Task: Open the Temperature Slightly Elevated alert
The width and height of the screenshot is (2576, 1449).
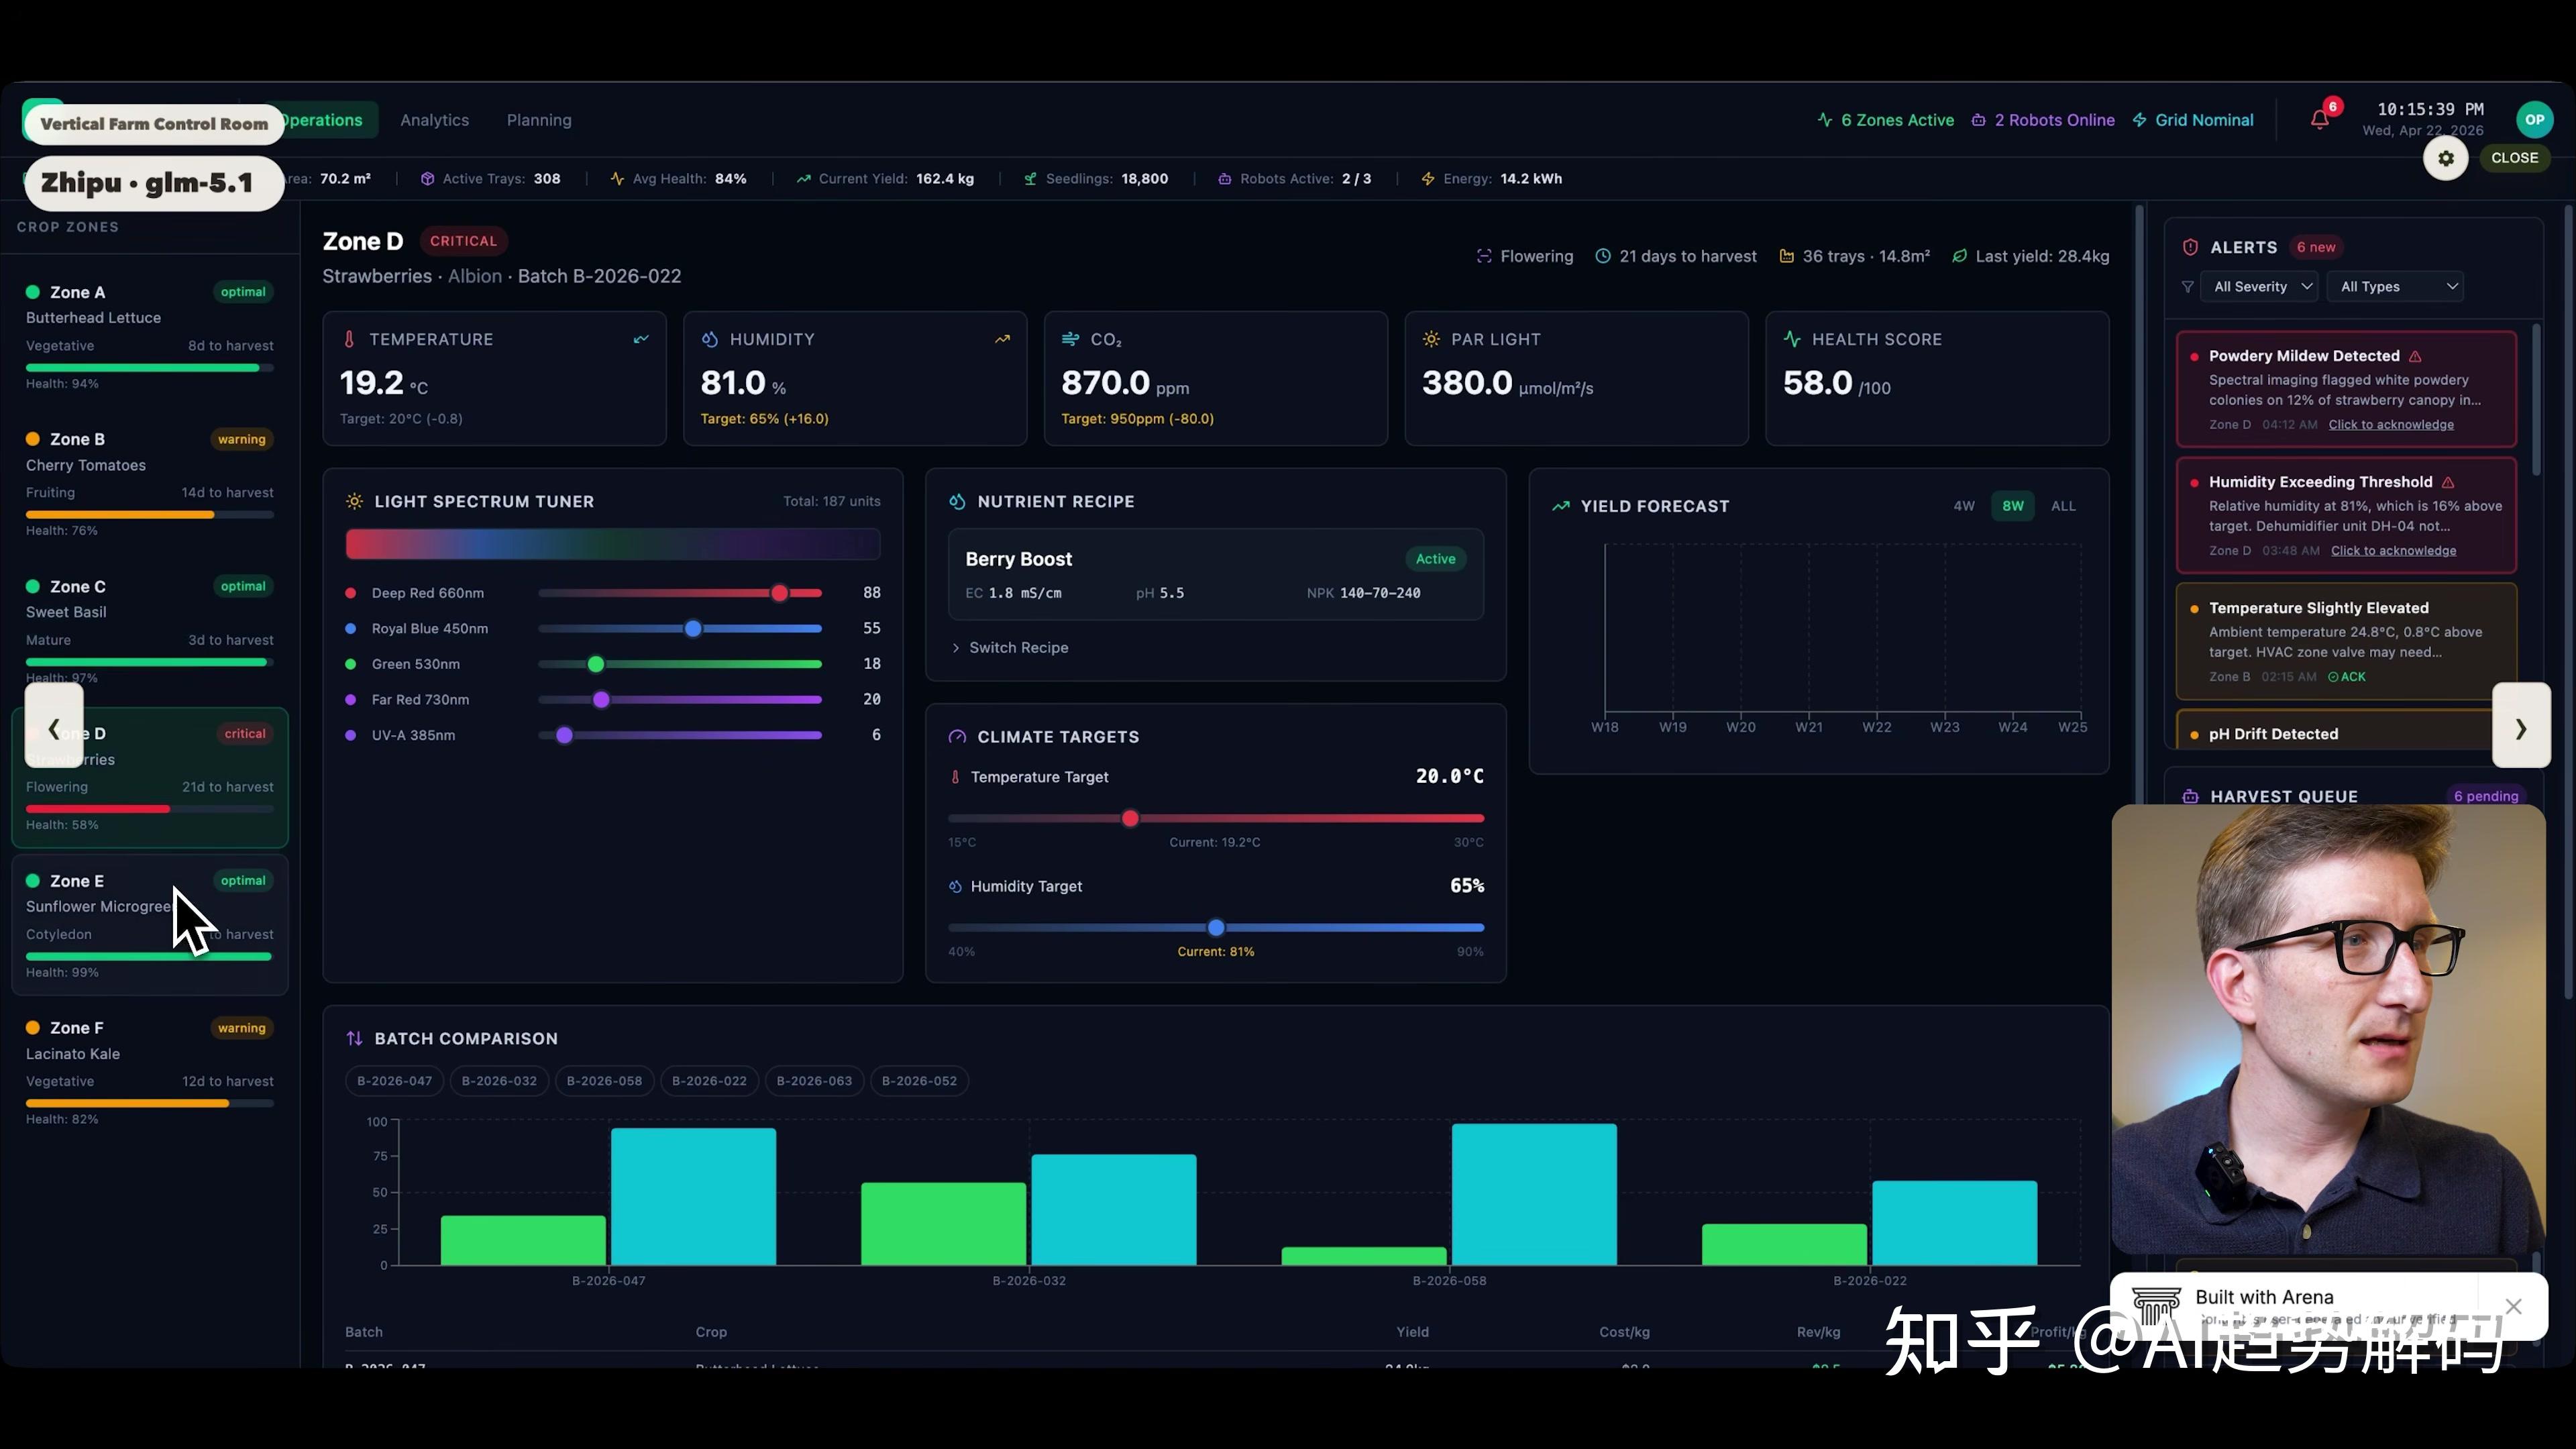Action: point(2346,641)
